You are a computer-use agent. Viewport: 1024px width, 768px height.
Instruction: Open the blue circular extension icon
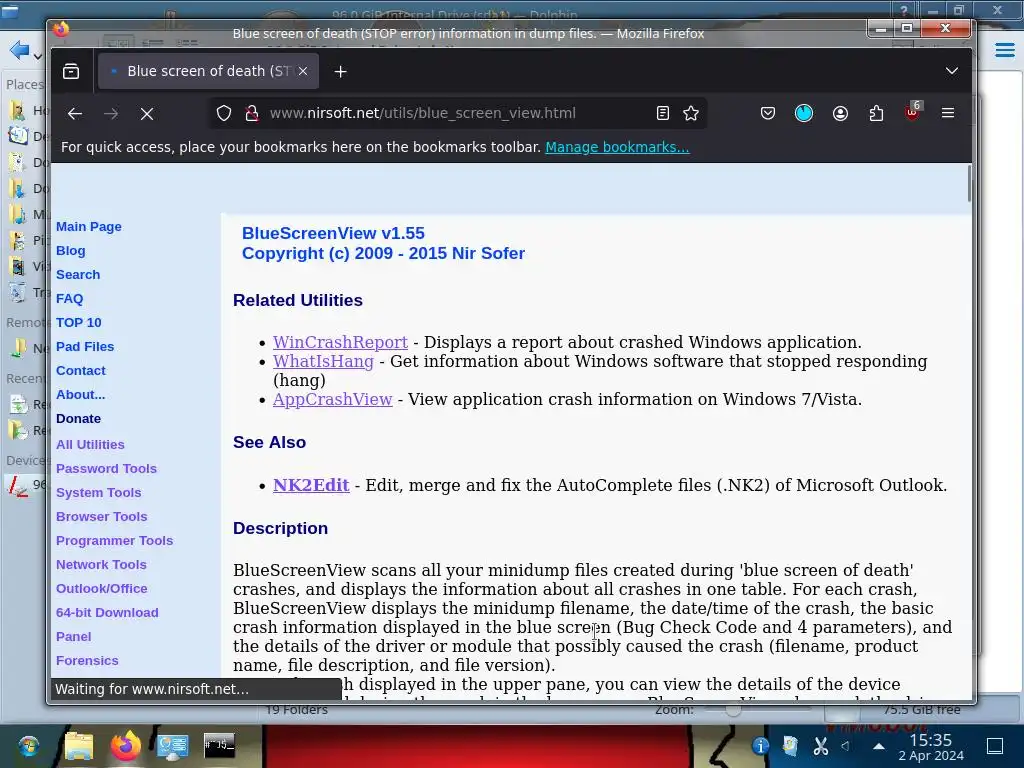coord(804,114)
